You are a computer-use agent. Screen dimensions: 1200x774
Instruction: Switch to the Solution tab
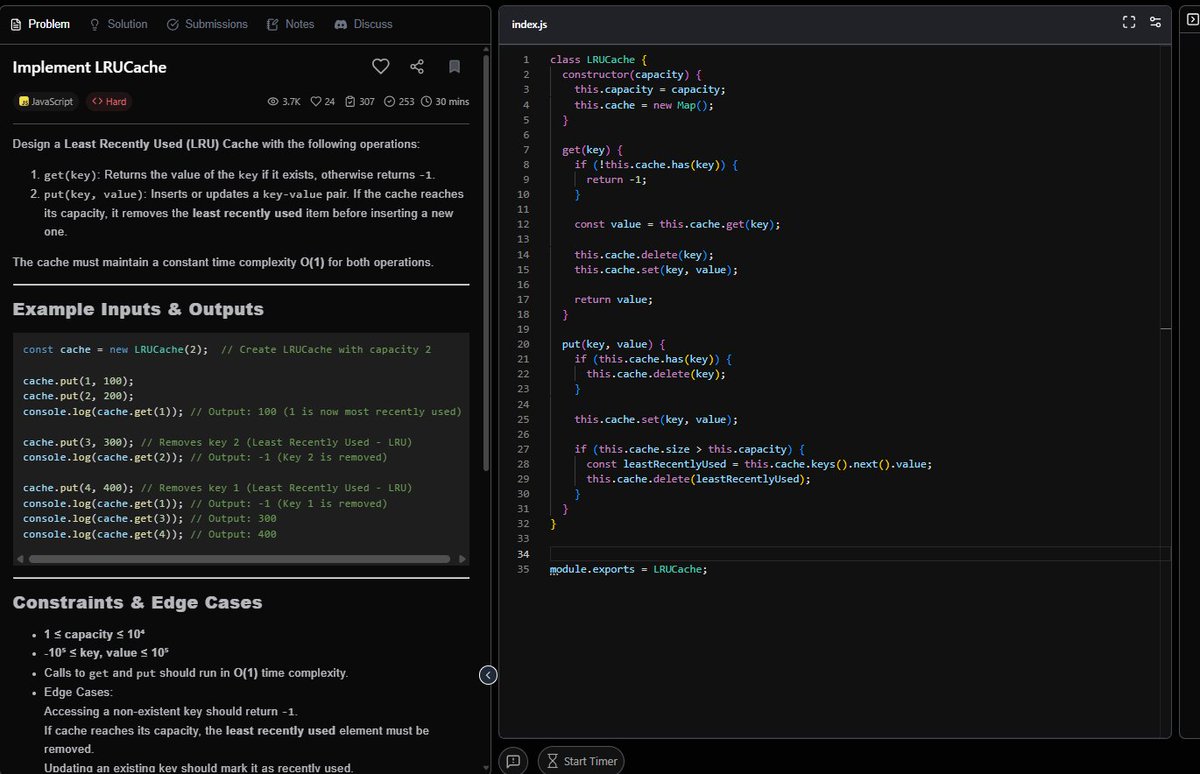[x=119, y=24]
